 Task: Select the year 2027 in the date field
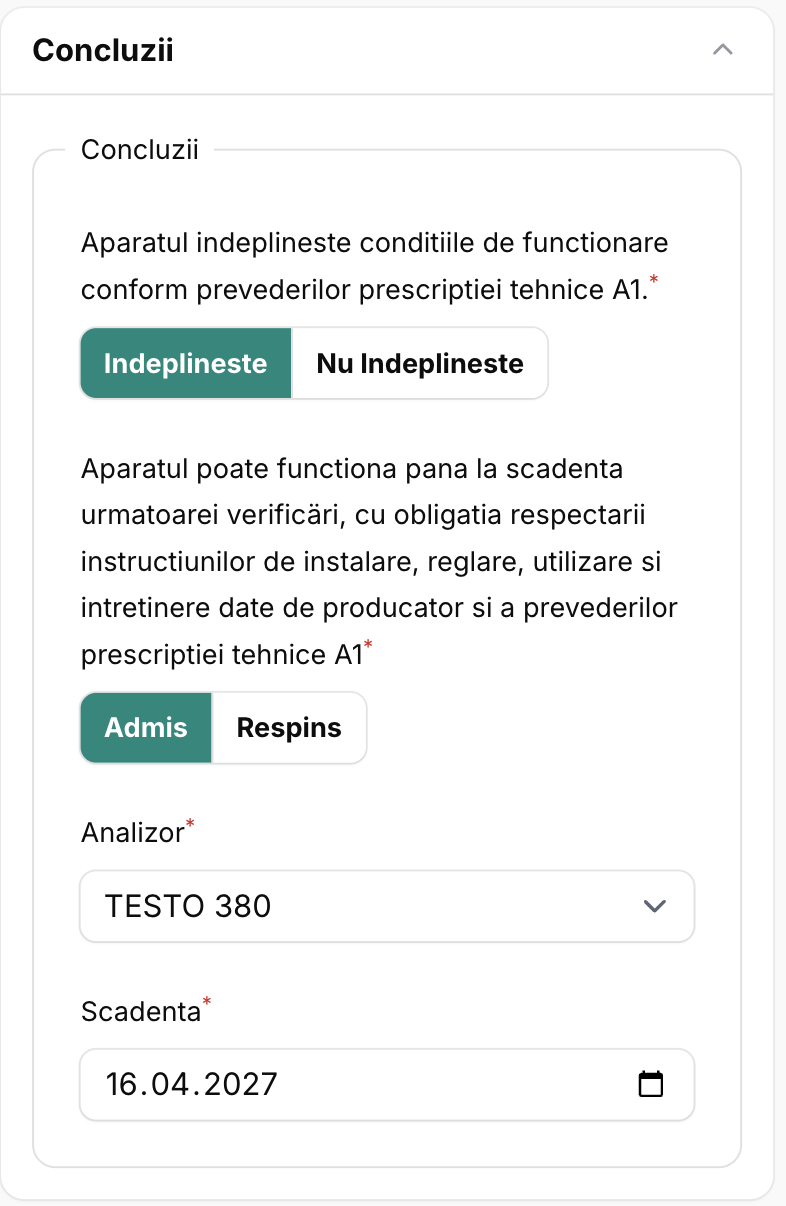pos(240,1084)
